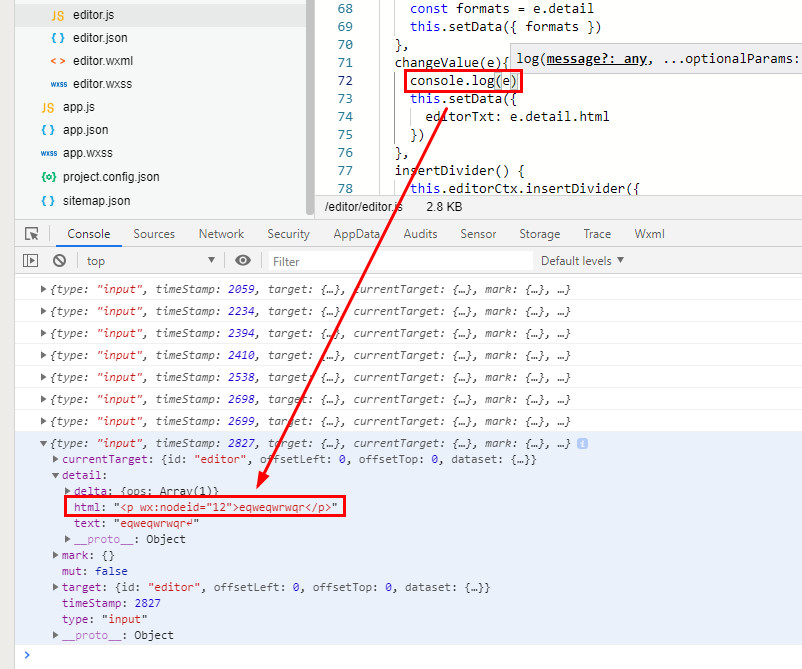Screen dimensions: 802x669
Task: Expand log entry with timeStamp 2538
Action: pos(43,377)
